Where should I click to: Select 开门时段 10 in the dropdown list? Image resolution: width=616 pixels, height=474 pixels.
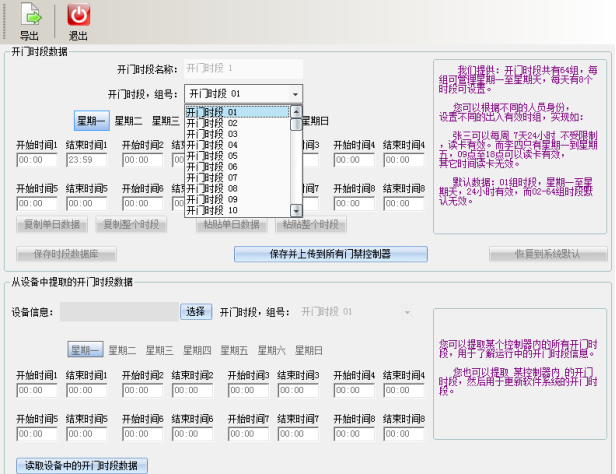pos(237,210)
